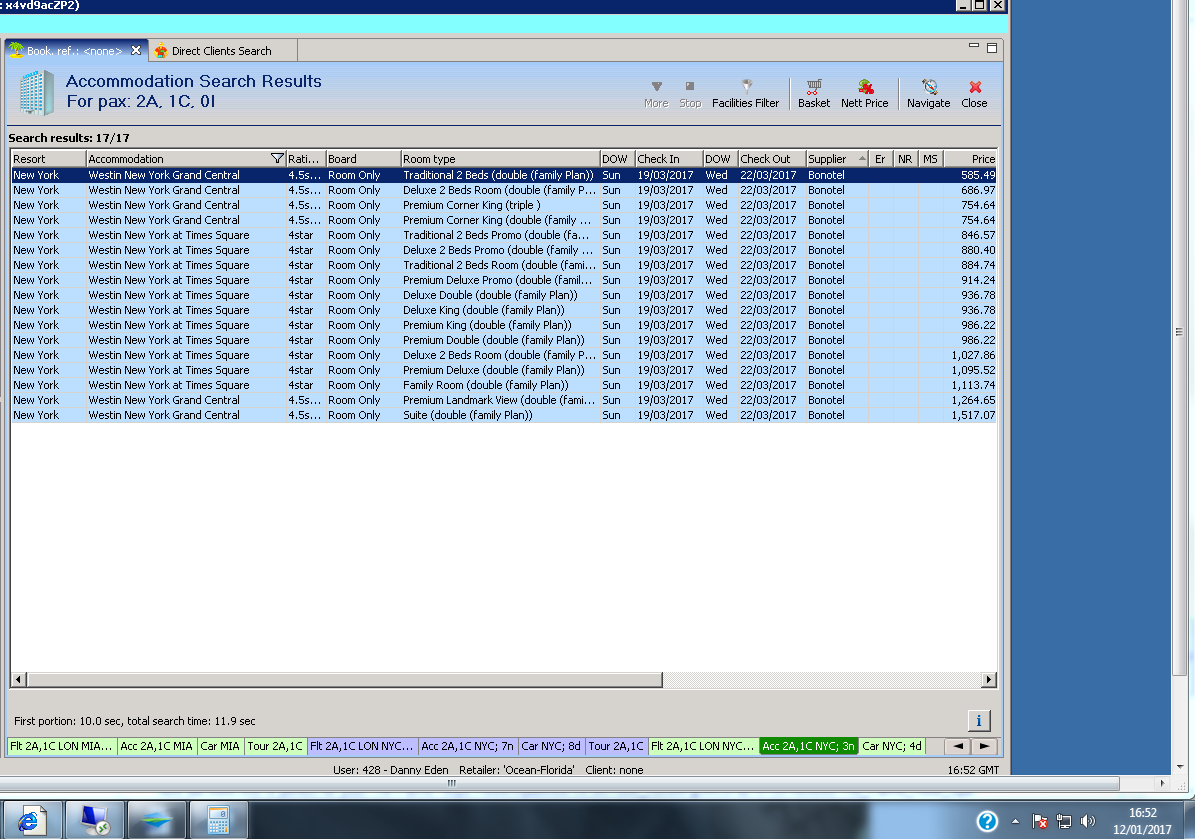Open the Car MIA tab
Viewport: 1195px width, 839px height.
220,746
